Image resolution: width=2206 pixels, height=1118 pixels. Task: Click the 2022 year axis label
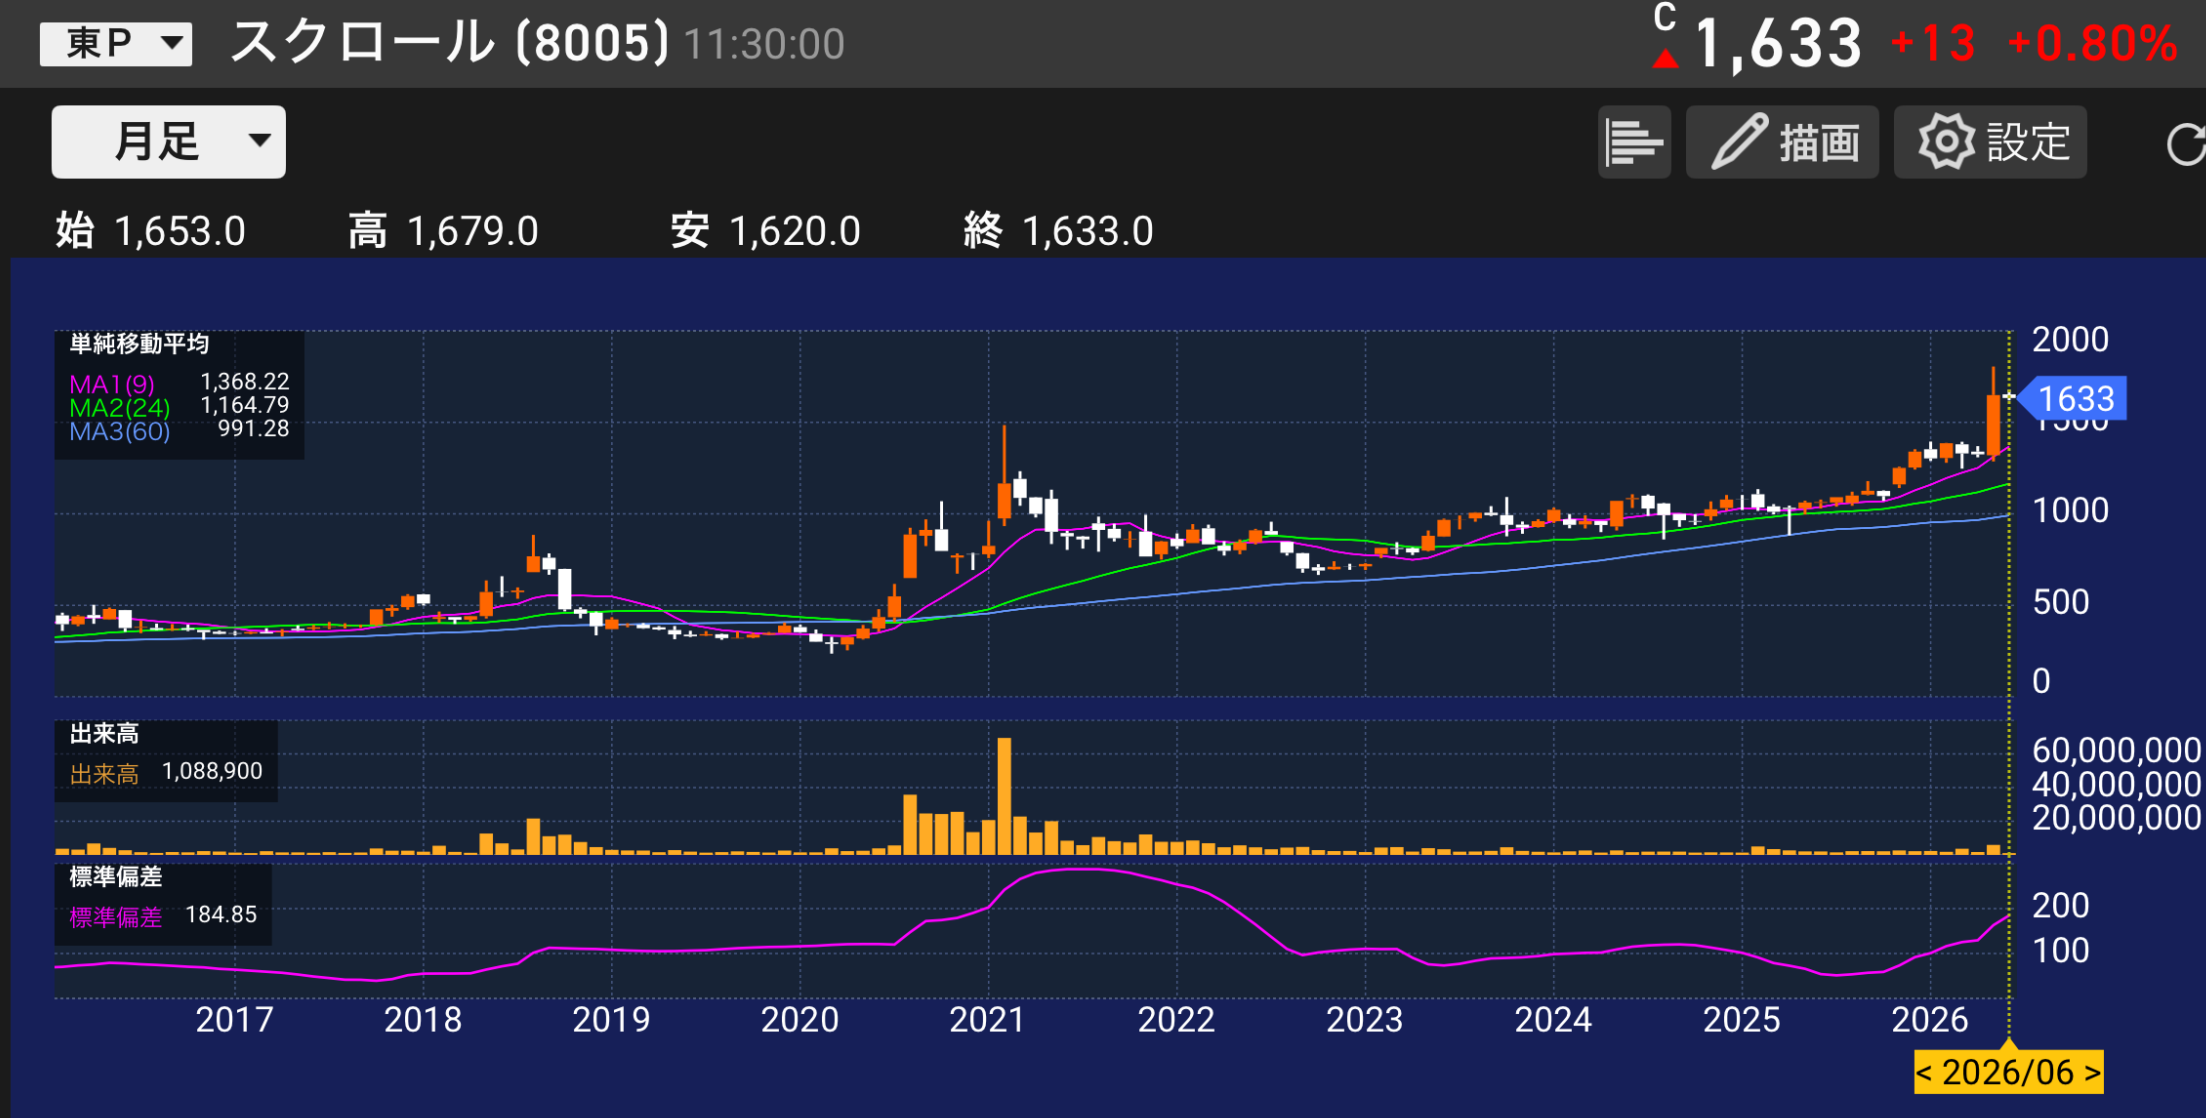pyautogui.click(x=1176, y=1020)
